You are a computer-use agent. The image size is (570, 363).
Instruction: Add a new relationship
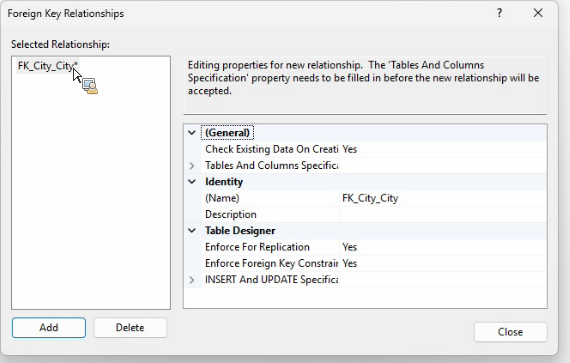49,328
